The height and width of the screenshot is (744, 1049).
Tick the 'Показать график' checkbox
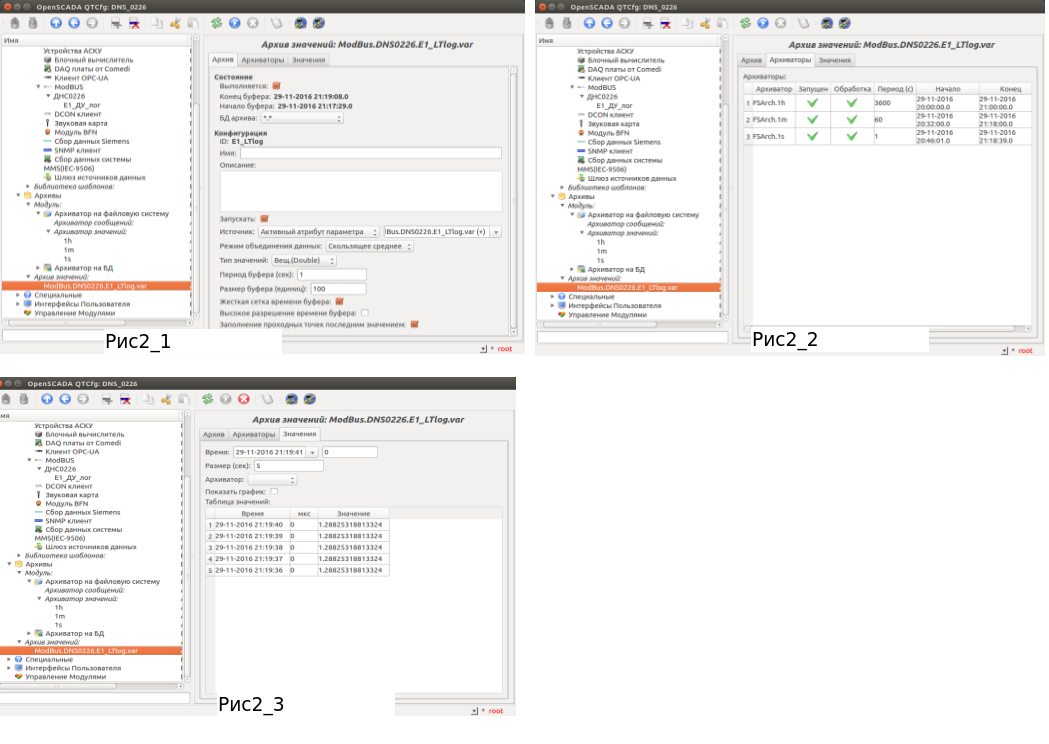274,491
